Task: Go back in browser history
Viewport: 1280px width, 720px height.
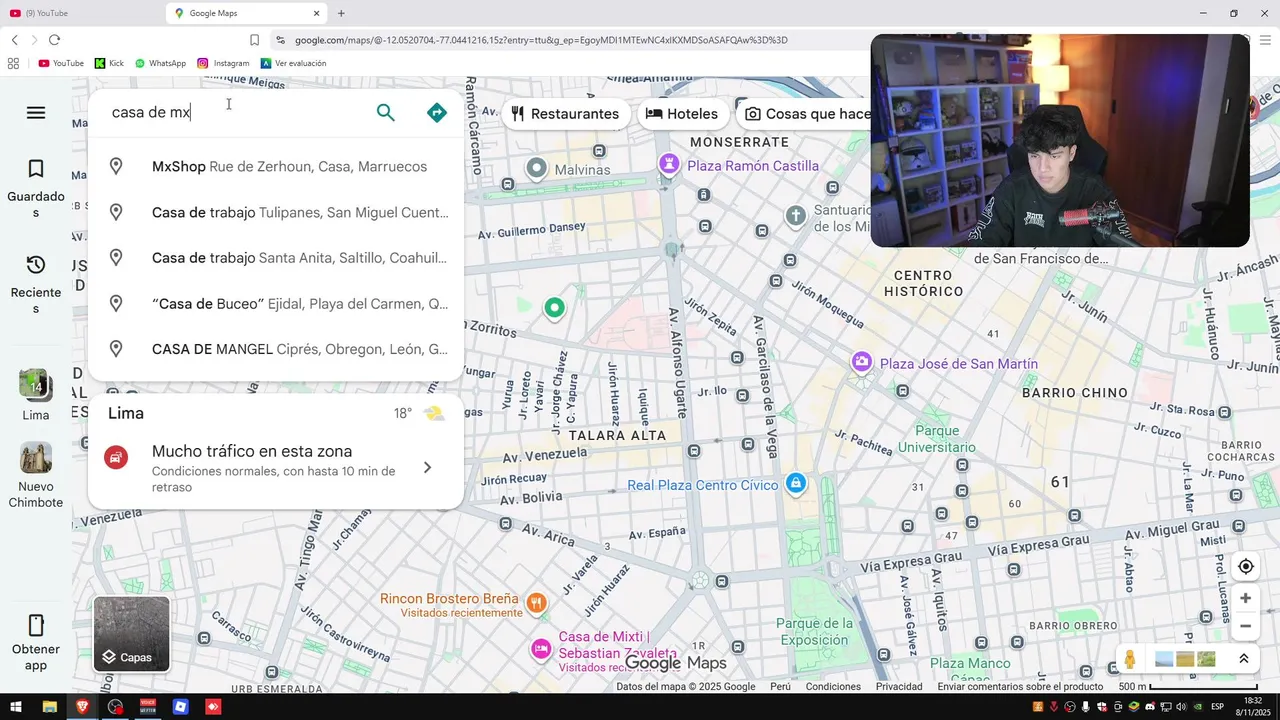Action: coord(14,40)
